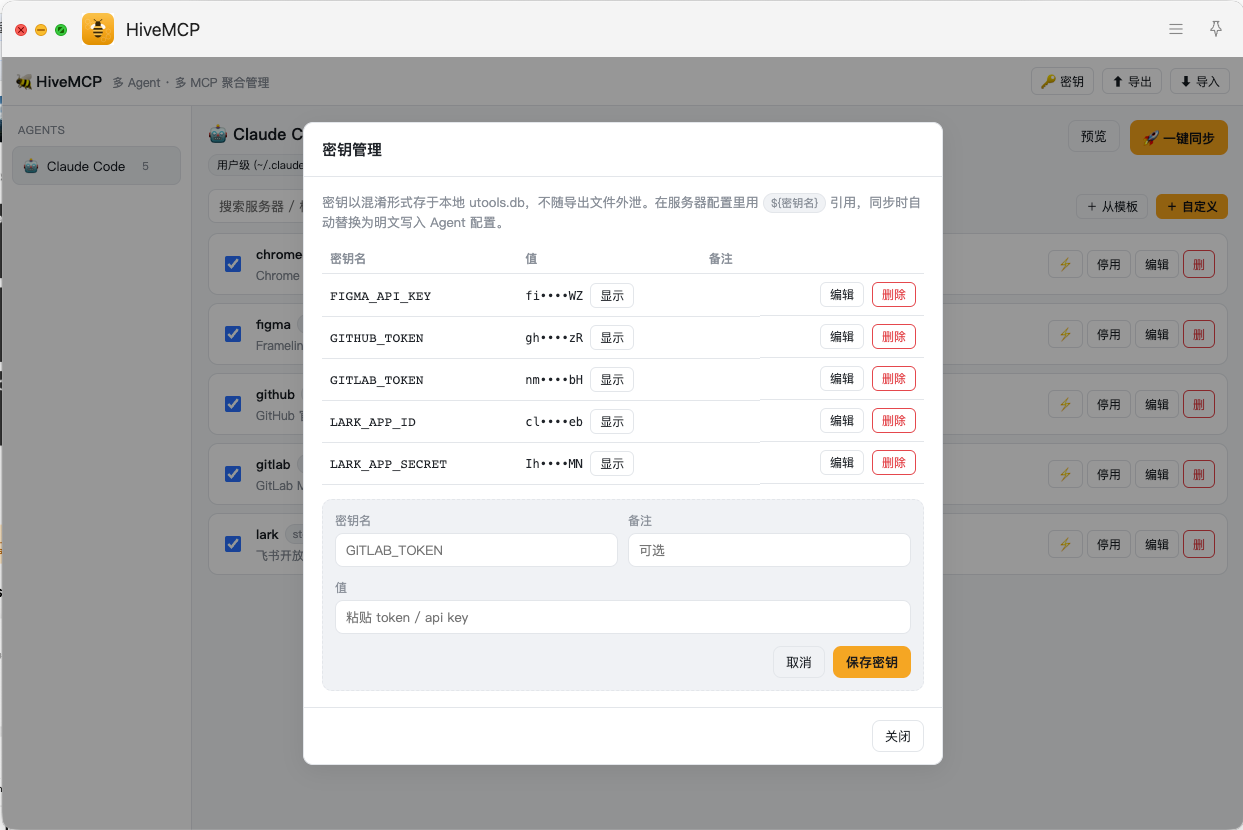The image size is (1243, 830).
Task: Click 保存密钥 to save the key
Action: (872, 662)
